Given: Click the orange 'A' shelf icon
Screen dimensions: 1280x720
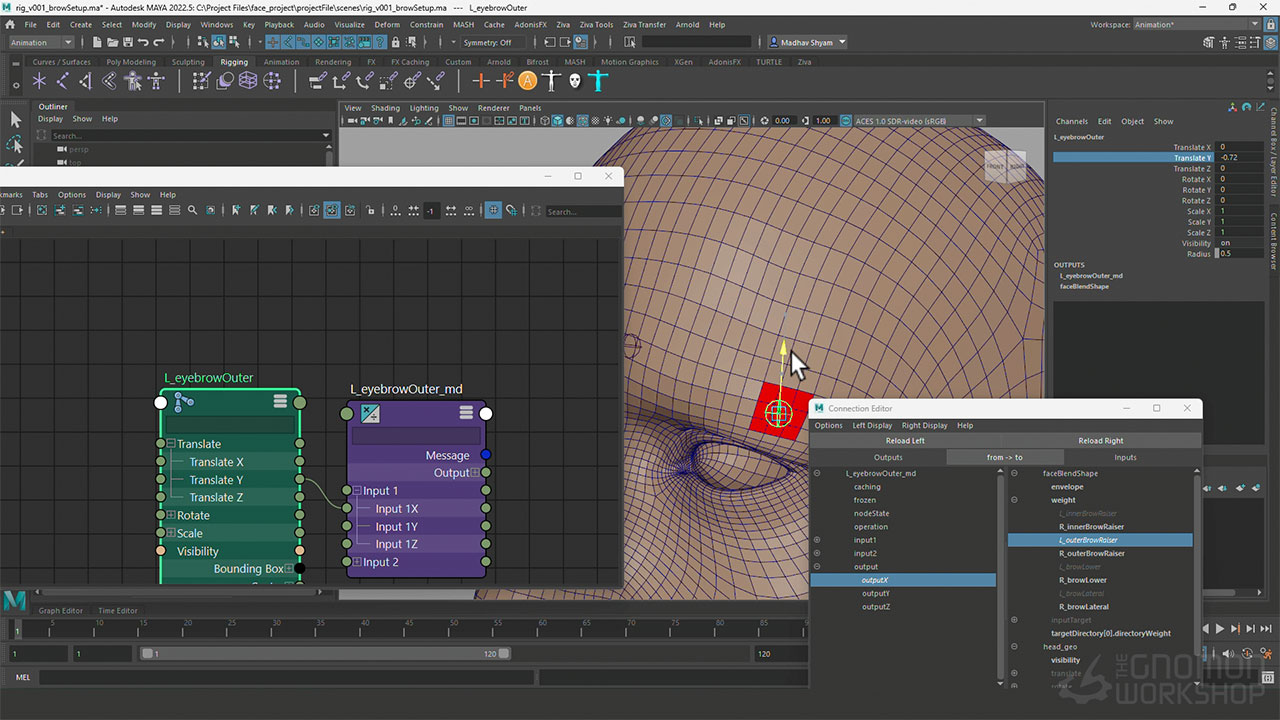Looking at the screenshot, I should click(527, 81).
